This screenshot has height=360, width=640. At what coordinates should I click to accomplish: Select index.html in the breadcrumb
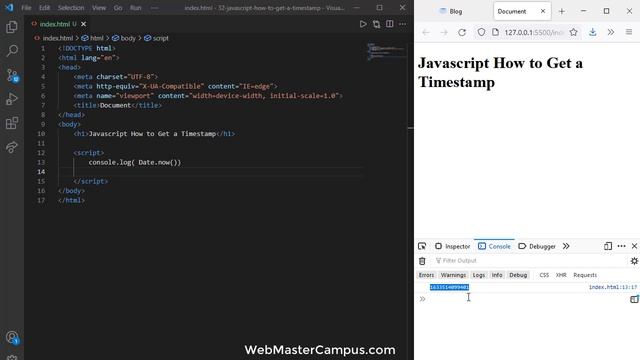57,38
